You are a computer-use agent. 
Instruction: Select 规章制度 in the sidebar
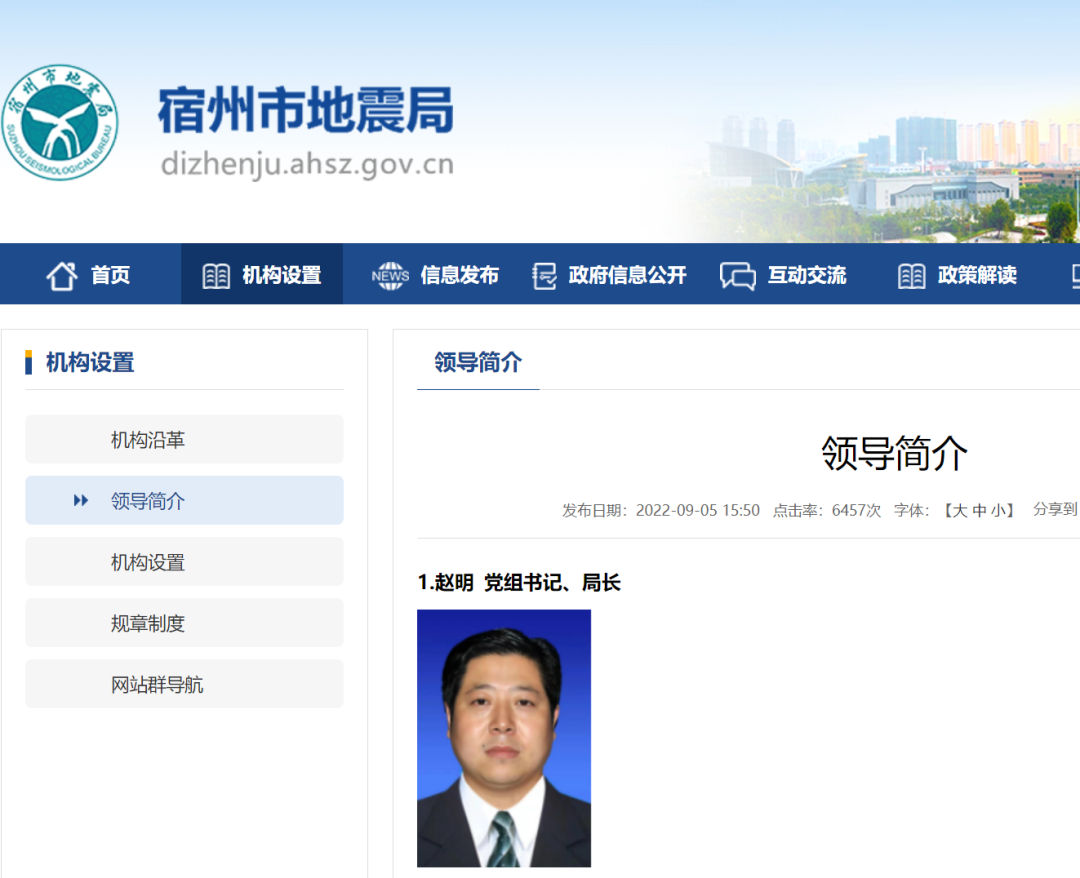click(184, 623)
